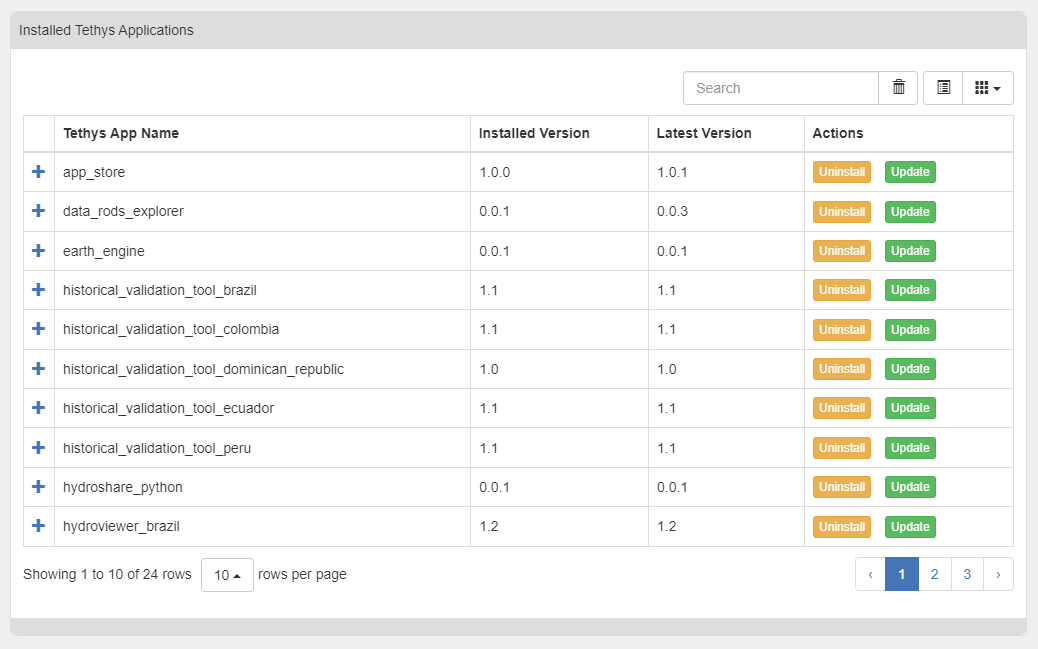
Task: Uninstall historical_validation_tool_dominican_republic
Action: click(x=841, y=368)
